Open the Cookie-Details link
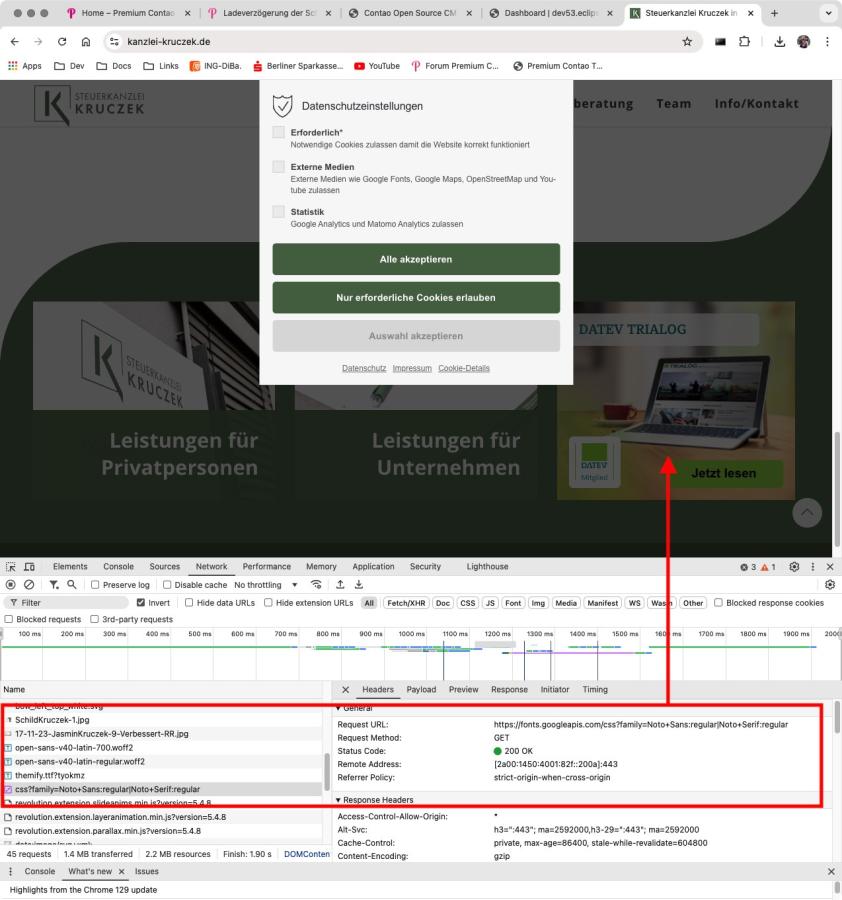Screen dimensions: 842x900 pyautogui.click(x=464, y=368)
